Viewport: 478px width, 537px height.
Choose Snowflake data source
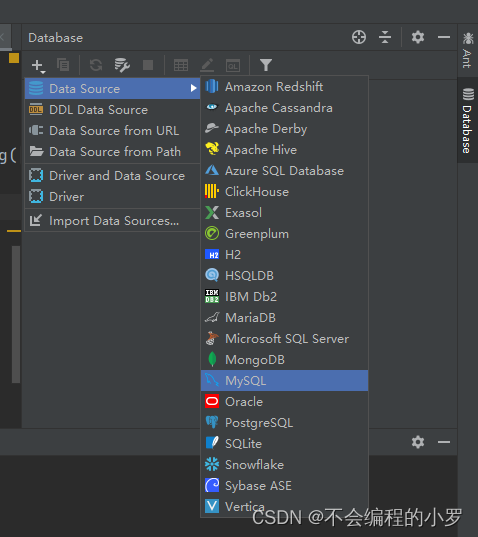click(285, 464)
